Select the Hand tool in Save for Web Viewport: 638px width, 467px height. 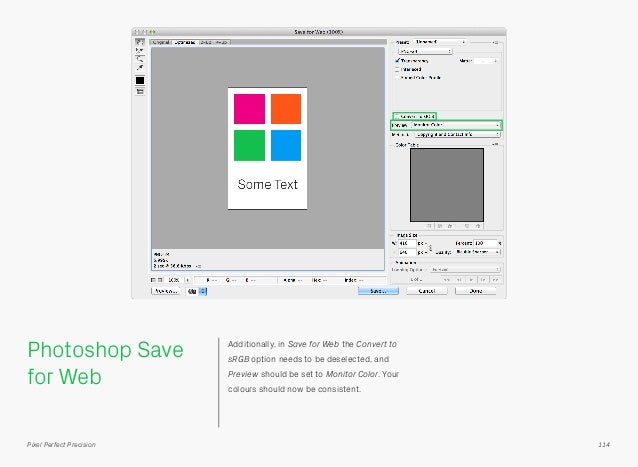pos(140,42)
